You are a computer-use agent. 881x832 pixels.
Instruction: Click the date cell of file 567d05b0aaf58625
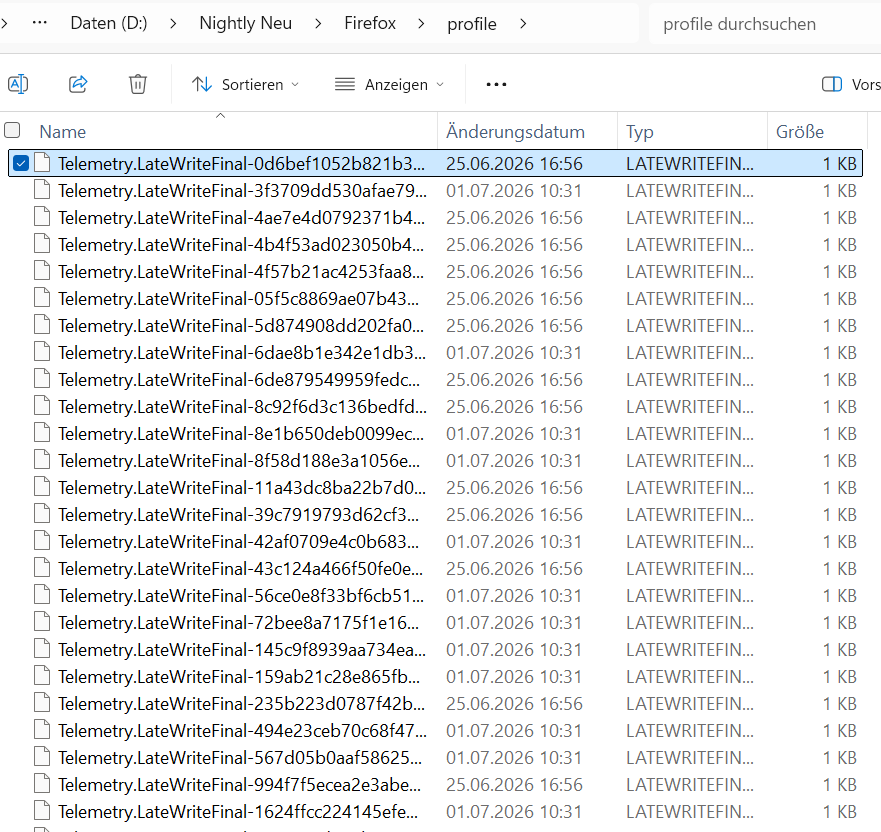point(514,757)
